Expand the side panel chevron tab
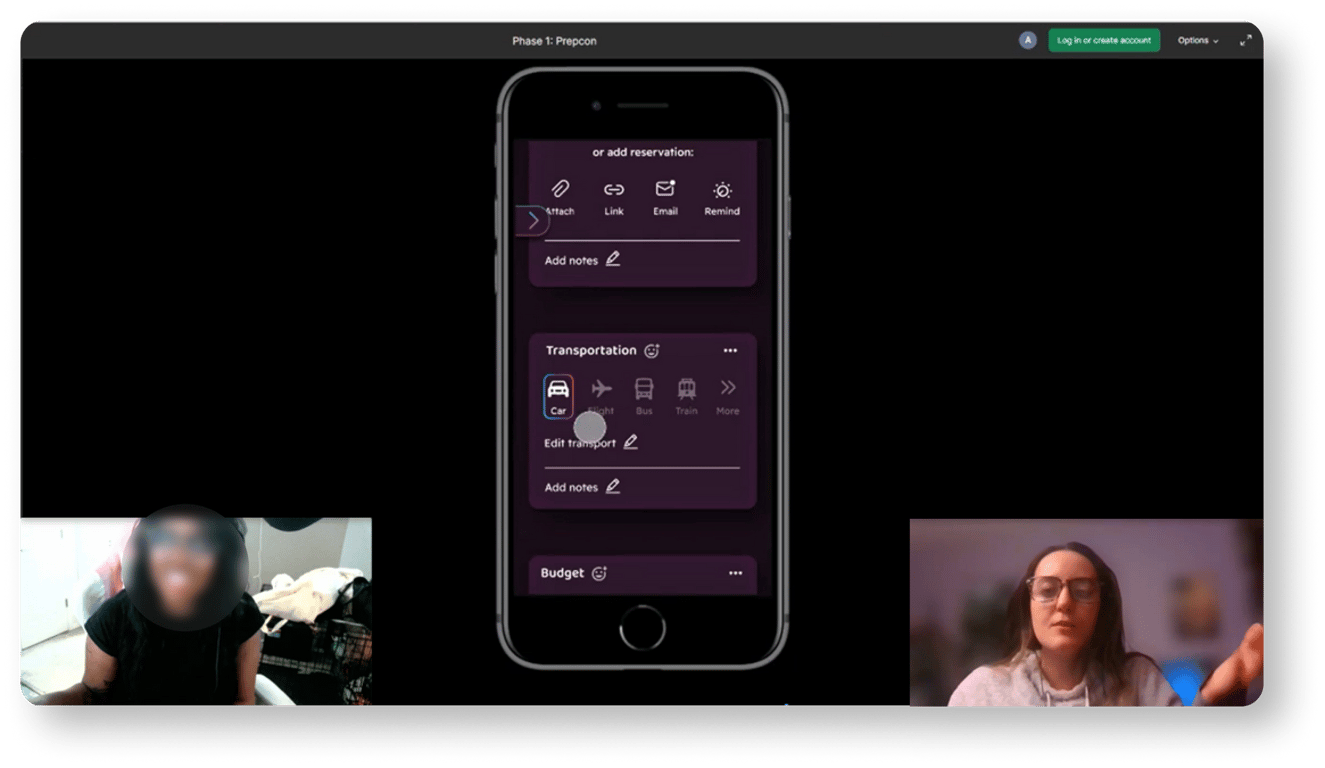Viewport: 1325px width, 768px height. pos(533,220)
